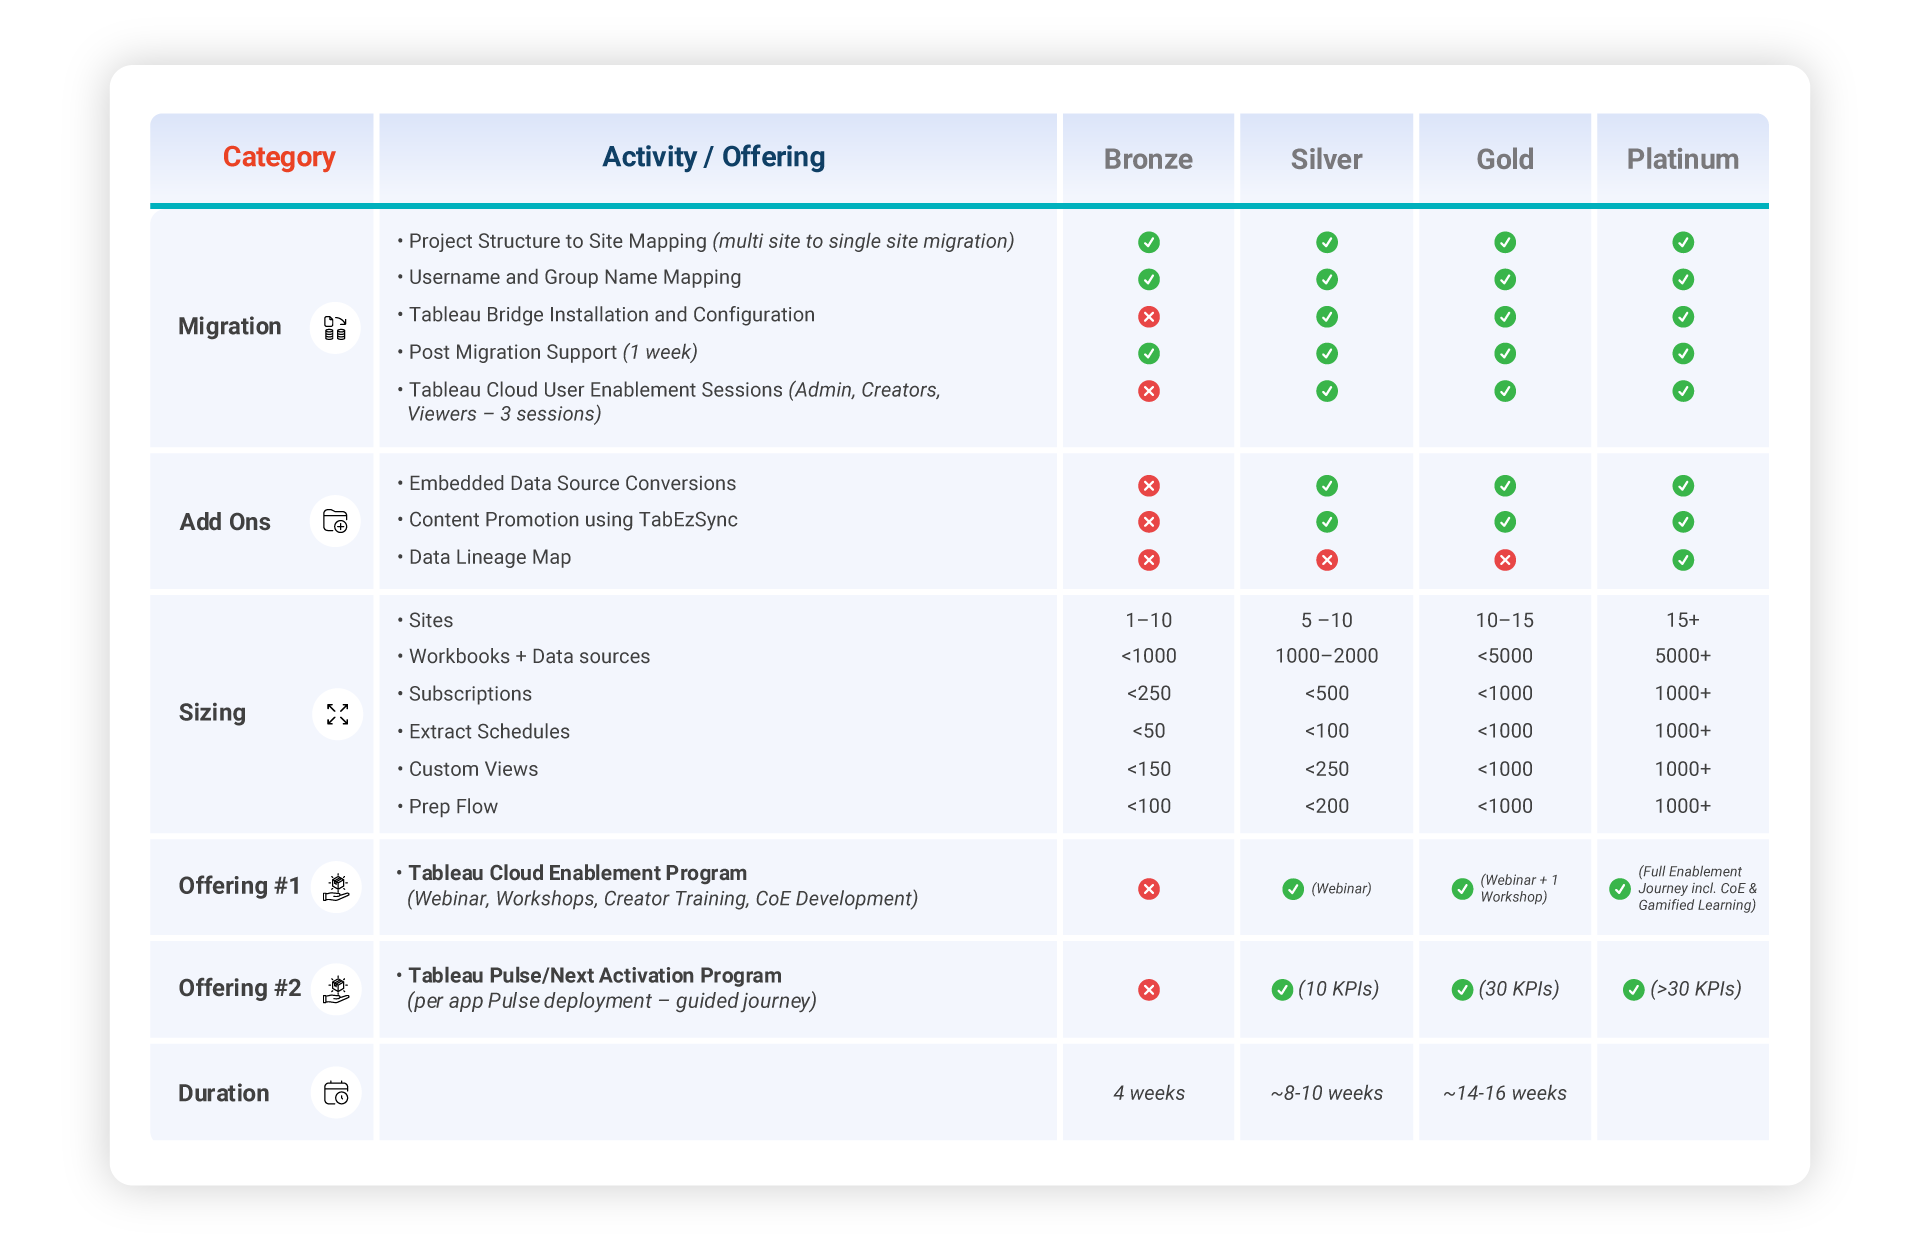This screenshot has height=1251, width=1920.
Task: Click Embedded Data Source Conversions item
Action: (567, 484)
